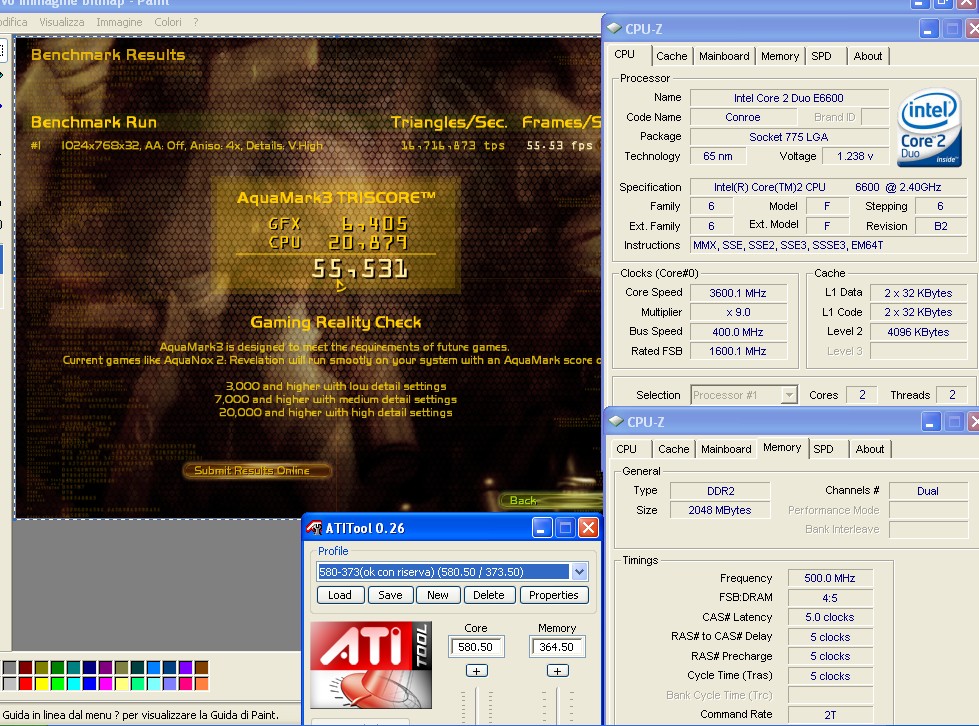Switch to Mainboard tab in top CPU-Z
Screen dimensions: 979x726
(x=724, y=56)
